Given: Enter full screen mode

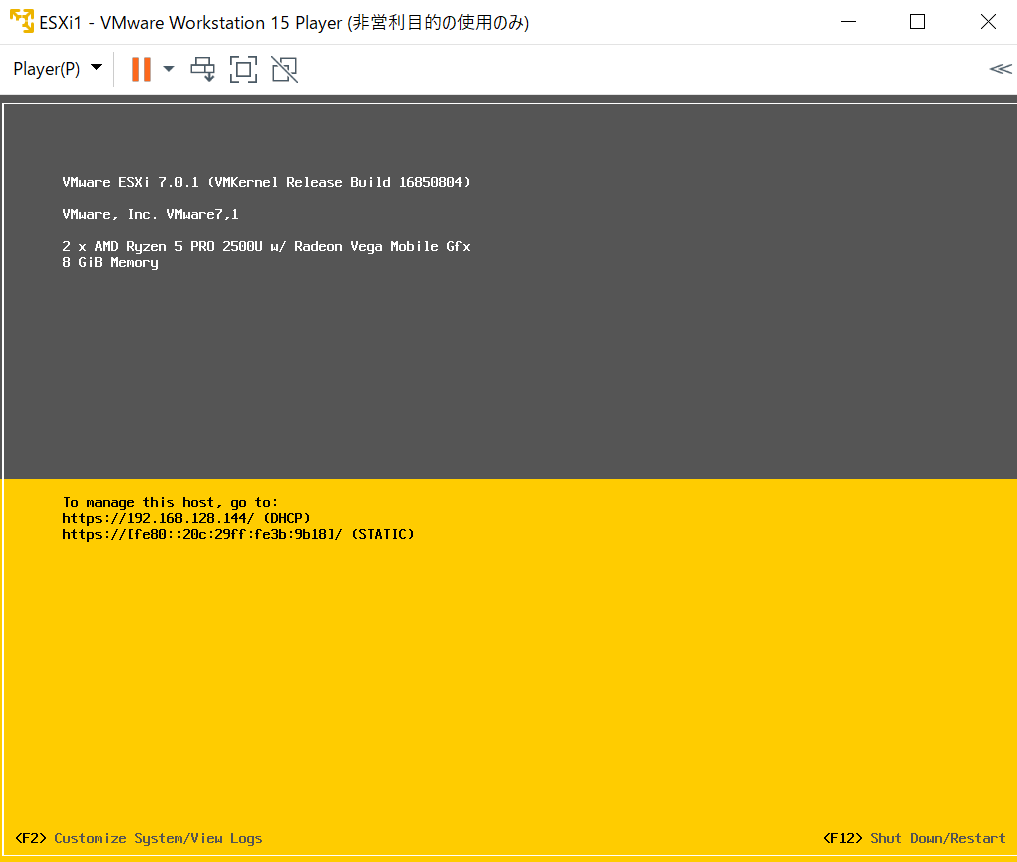Looking at the screenshot, I should 243,69.
